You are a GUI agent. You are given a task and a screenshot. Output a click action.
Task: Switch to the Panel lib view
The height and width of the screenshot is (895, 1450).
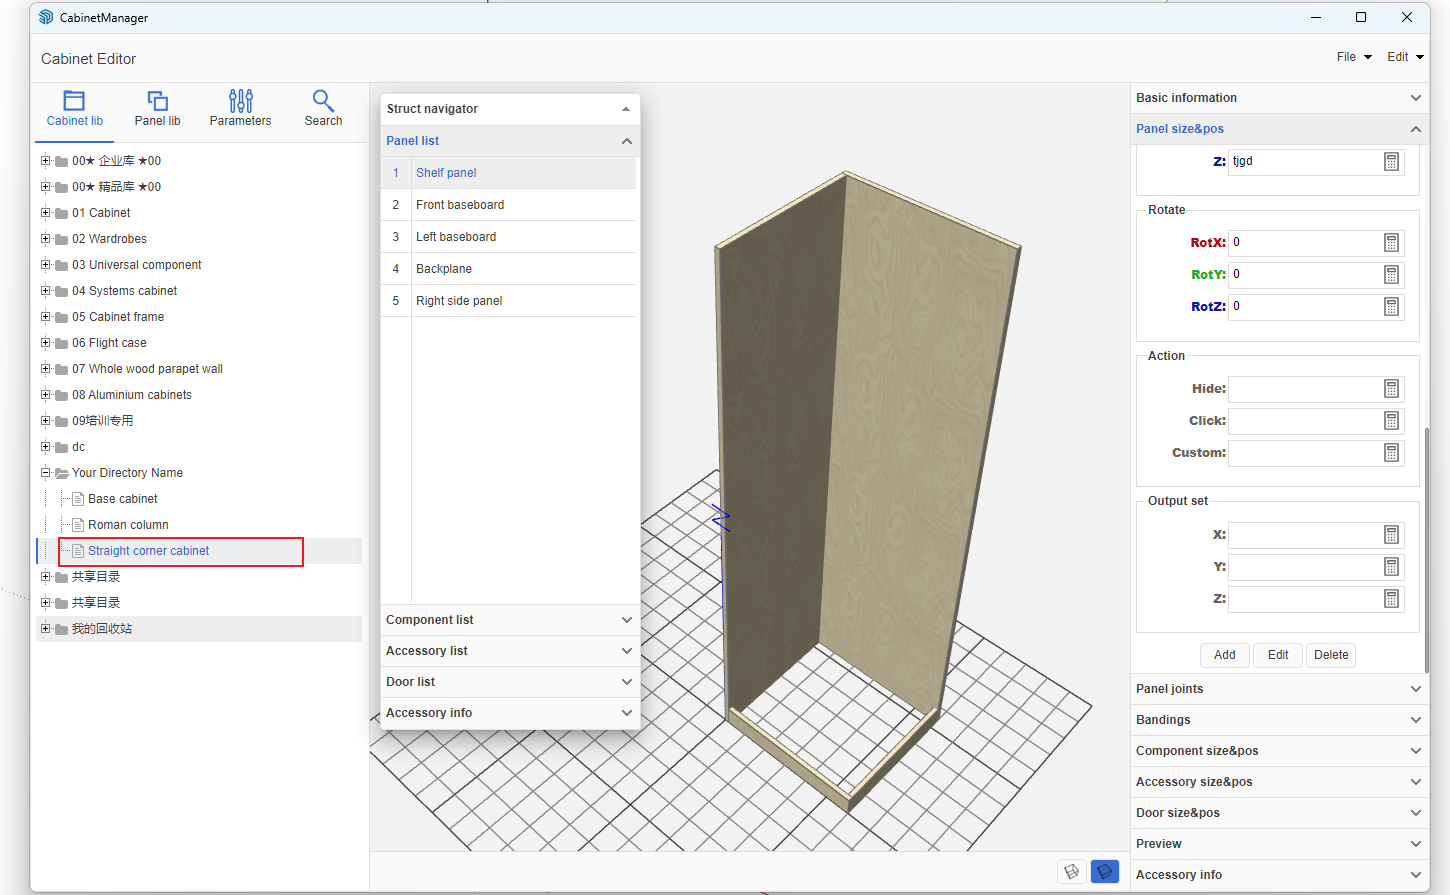coord(157,109)
